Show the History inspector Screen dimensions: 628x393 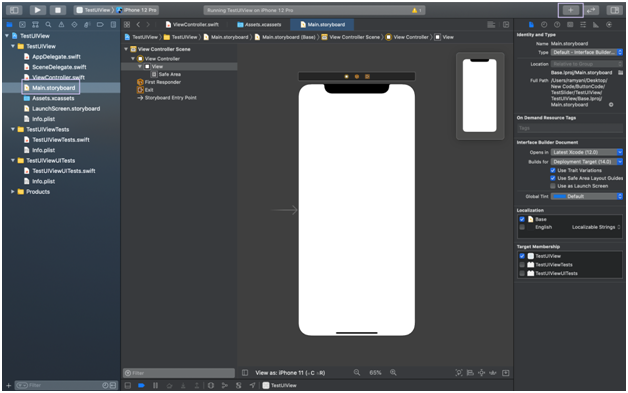544,25
